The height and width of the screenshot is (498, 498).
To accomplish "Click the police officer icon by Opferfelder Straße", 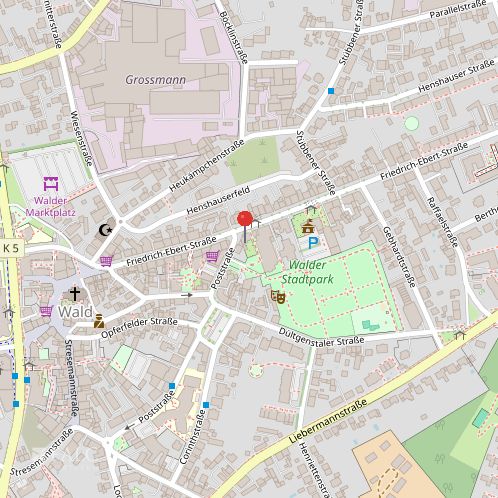I will point(99,321).
